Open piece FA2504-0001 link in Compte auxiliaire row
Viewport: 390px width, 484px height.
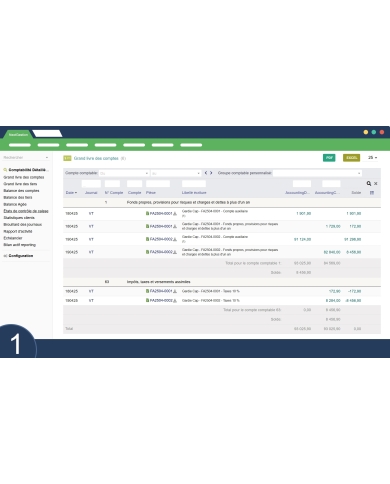click(x=161, y=213)
